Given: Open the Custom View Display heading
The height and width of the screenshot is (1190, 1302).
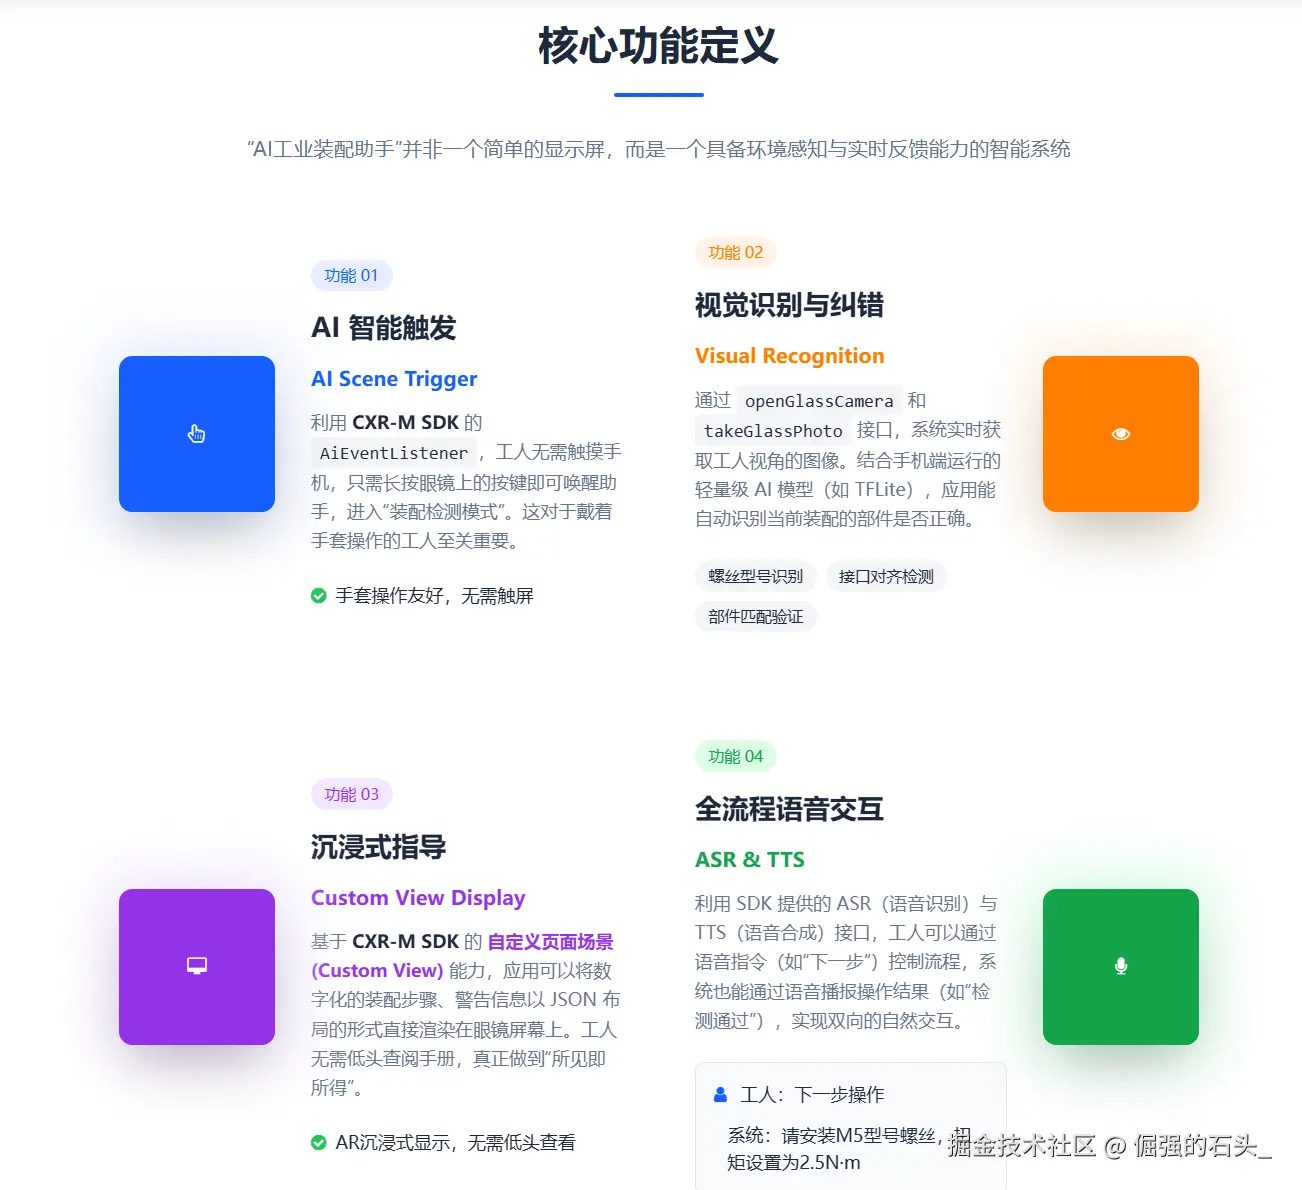Looking at the screenshot, I should click(x=418, y=898).
